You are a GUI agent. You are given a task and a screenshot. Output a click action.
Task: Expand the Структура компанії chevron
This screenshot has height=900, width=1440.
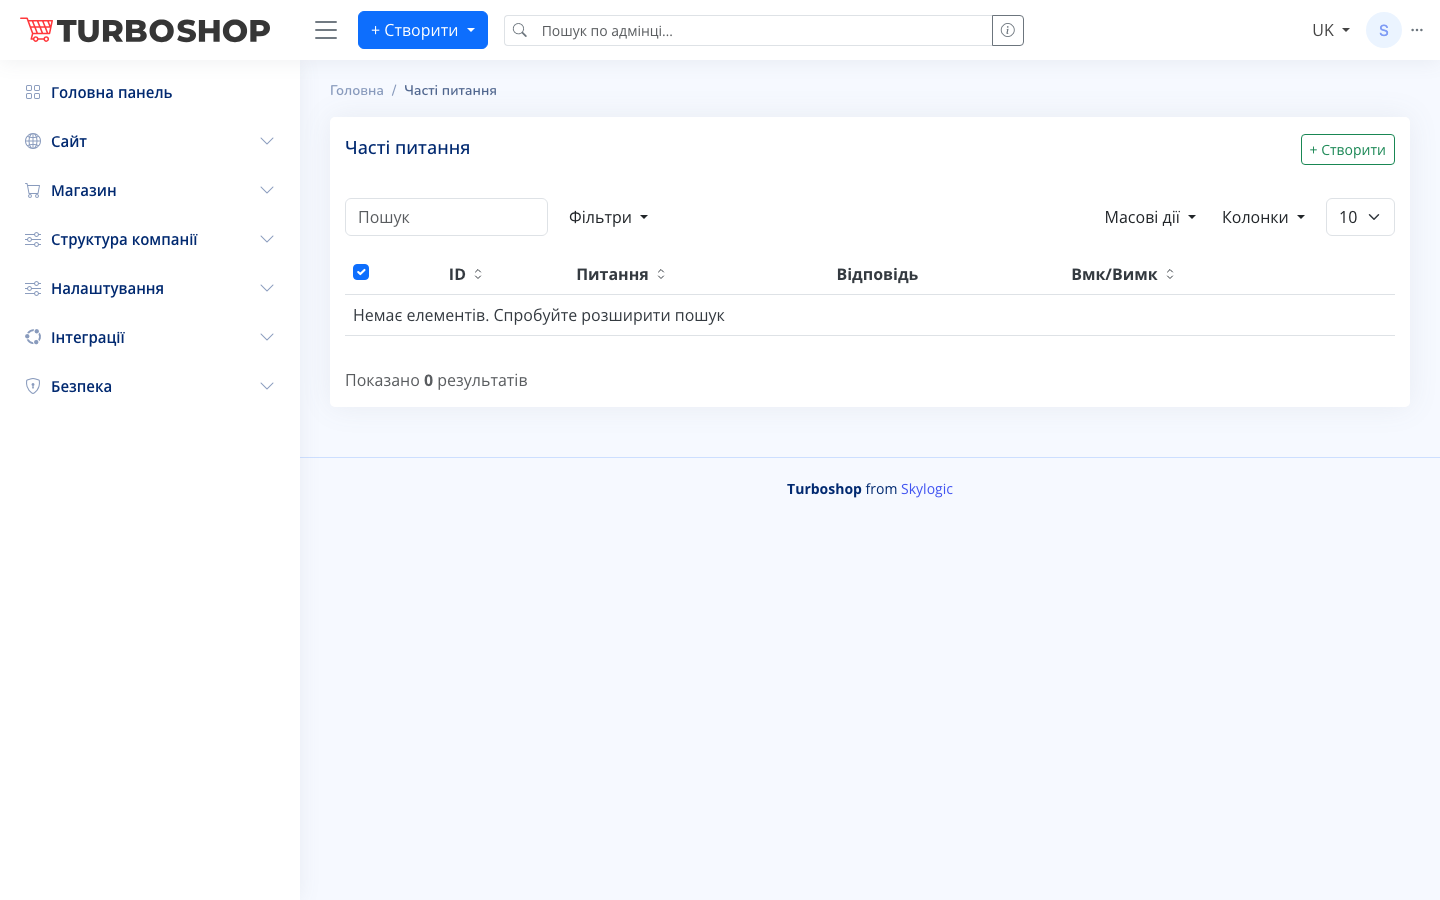click(267, 239)
